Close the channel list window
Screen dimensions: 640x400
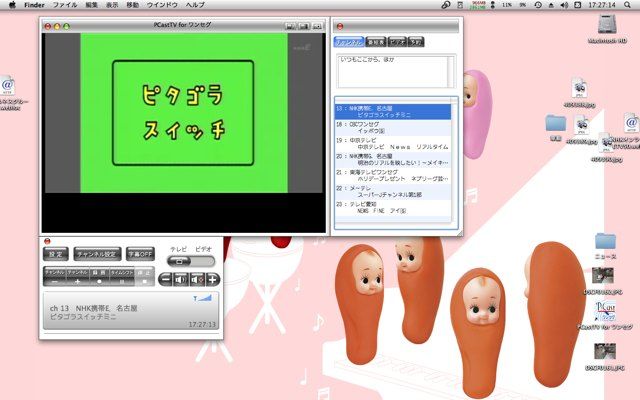340,27
